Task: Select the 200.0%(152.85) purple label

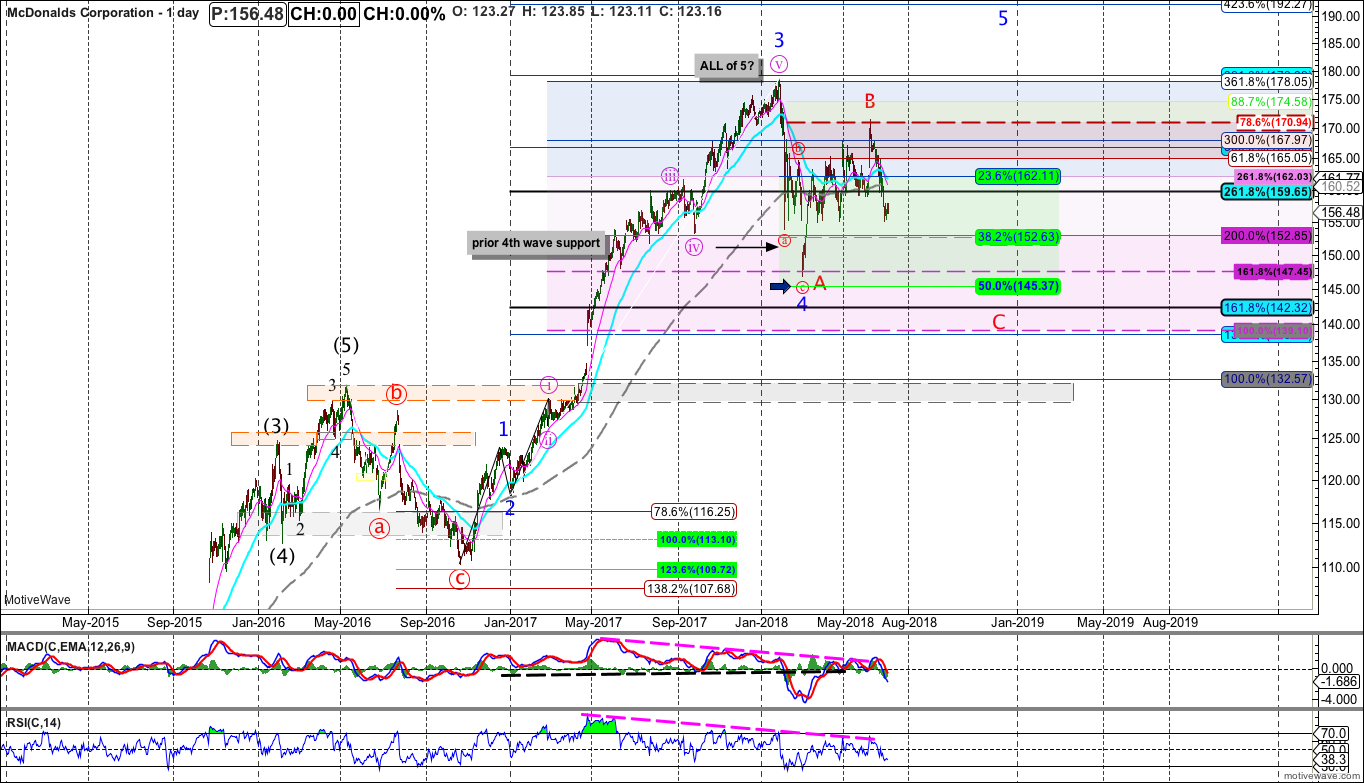Action: click(x=1266, y=236)
